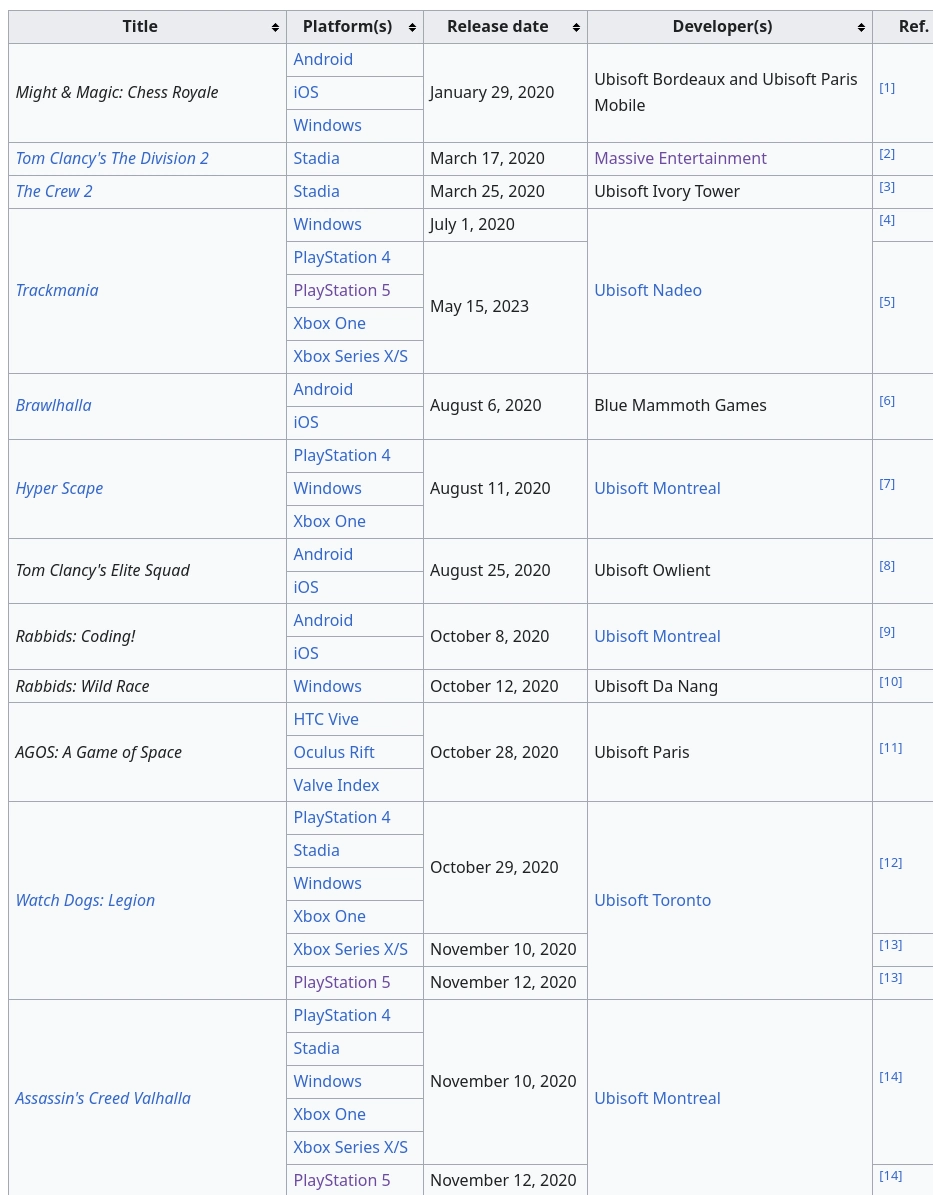
Task: Open reference [9] citation
Action: click(x=887, y=632)
